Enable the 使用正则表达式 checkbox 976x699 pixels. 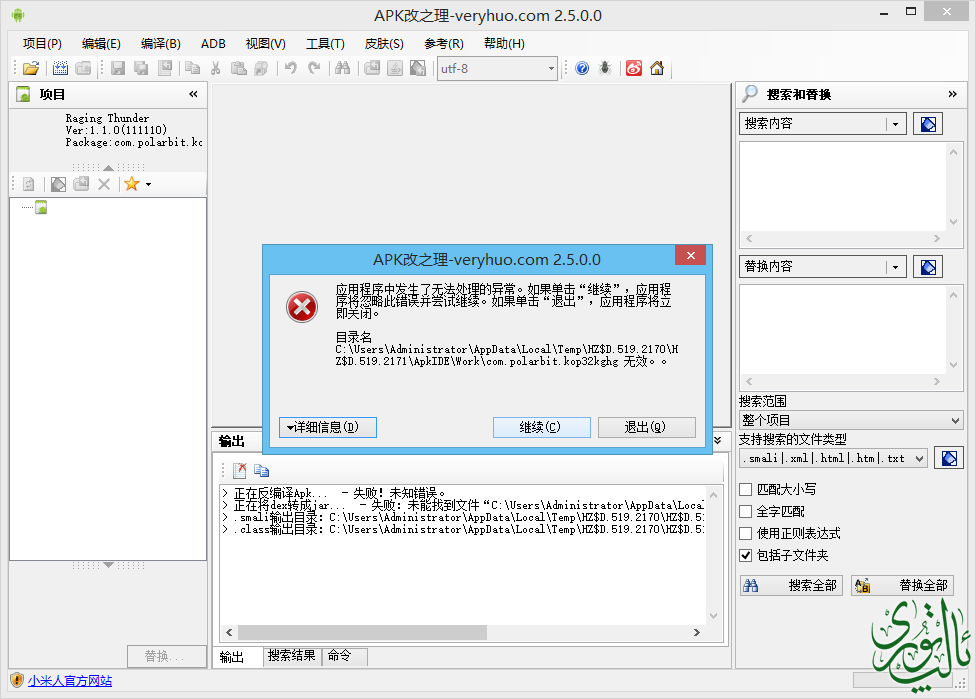[x=746, y=533]
